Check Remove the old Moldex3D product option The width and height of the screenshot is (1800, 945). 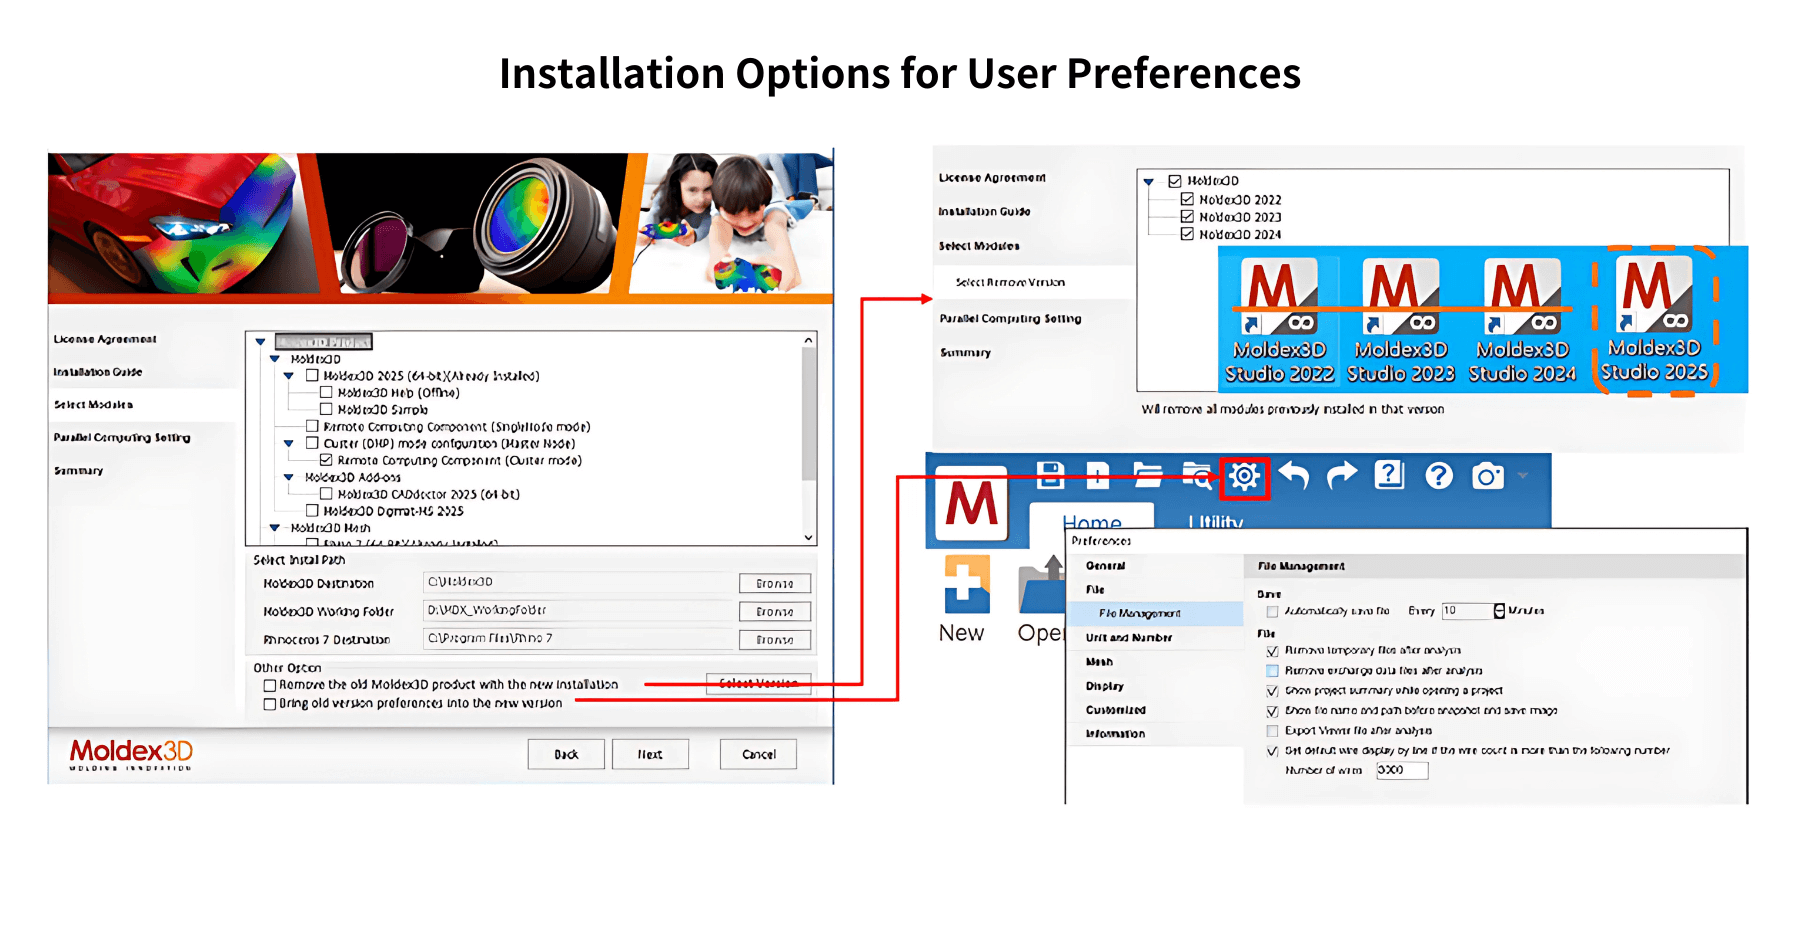point(270,685)
